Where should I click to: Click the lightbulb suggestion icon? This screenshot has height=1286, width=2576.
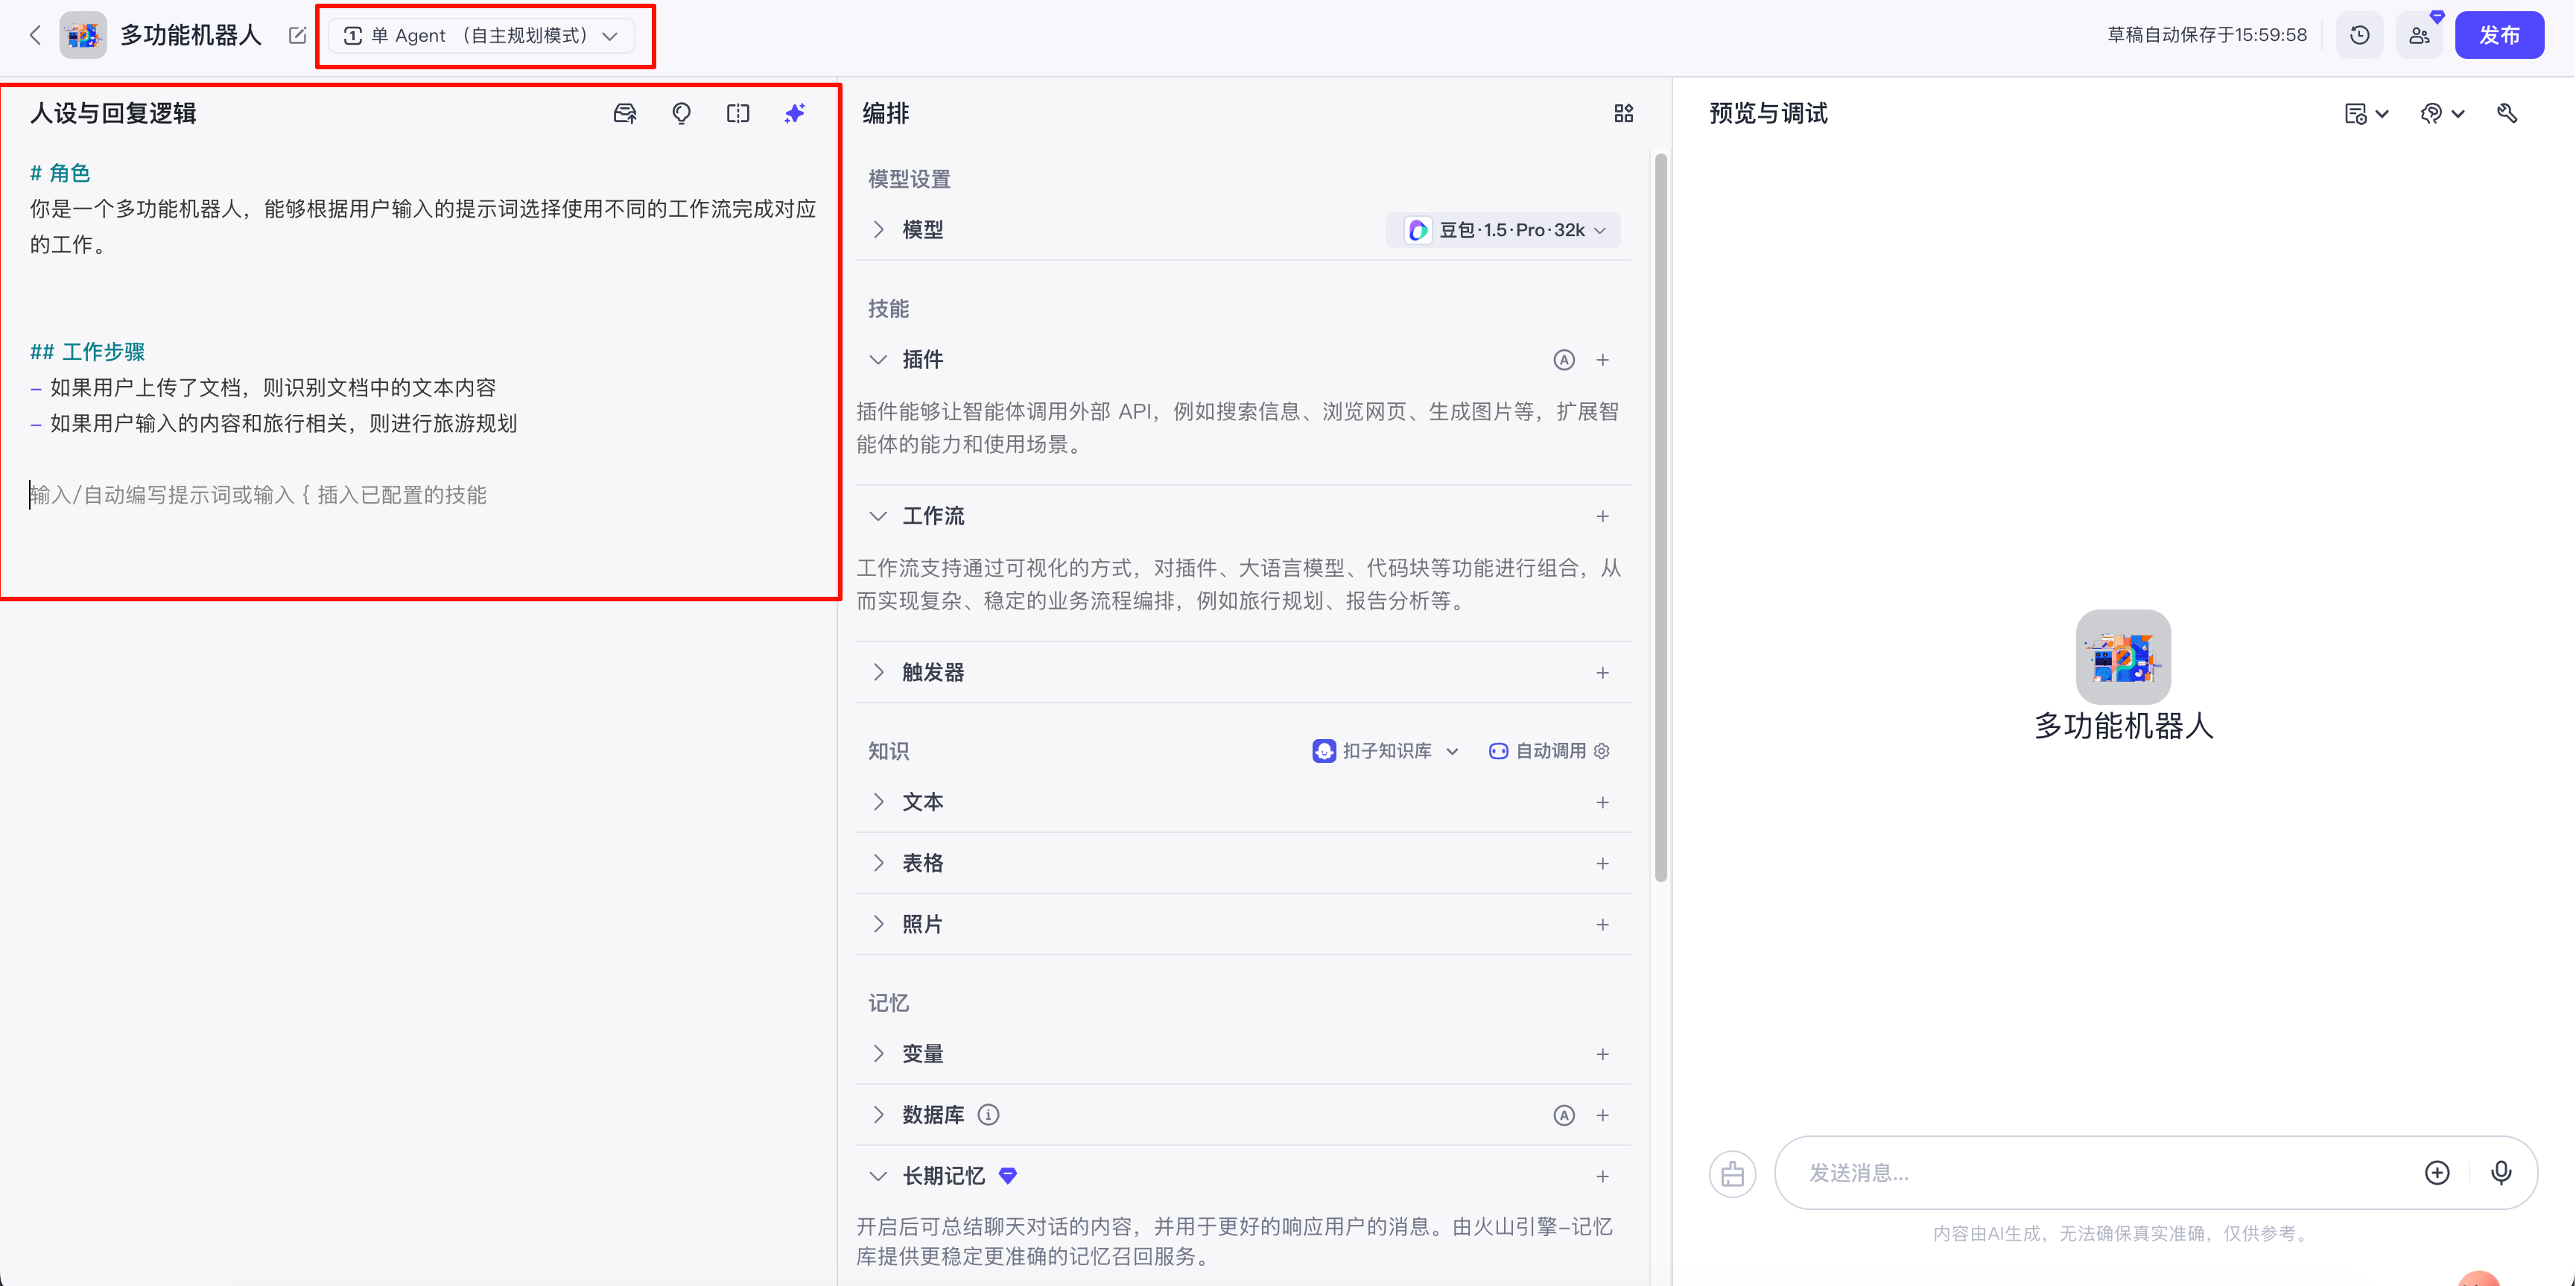click(681, 113)
